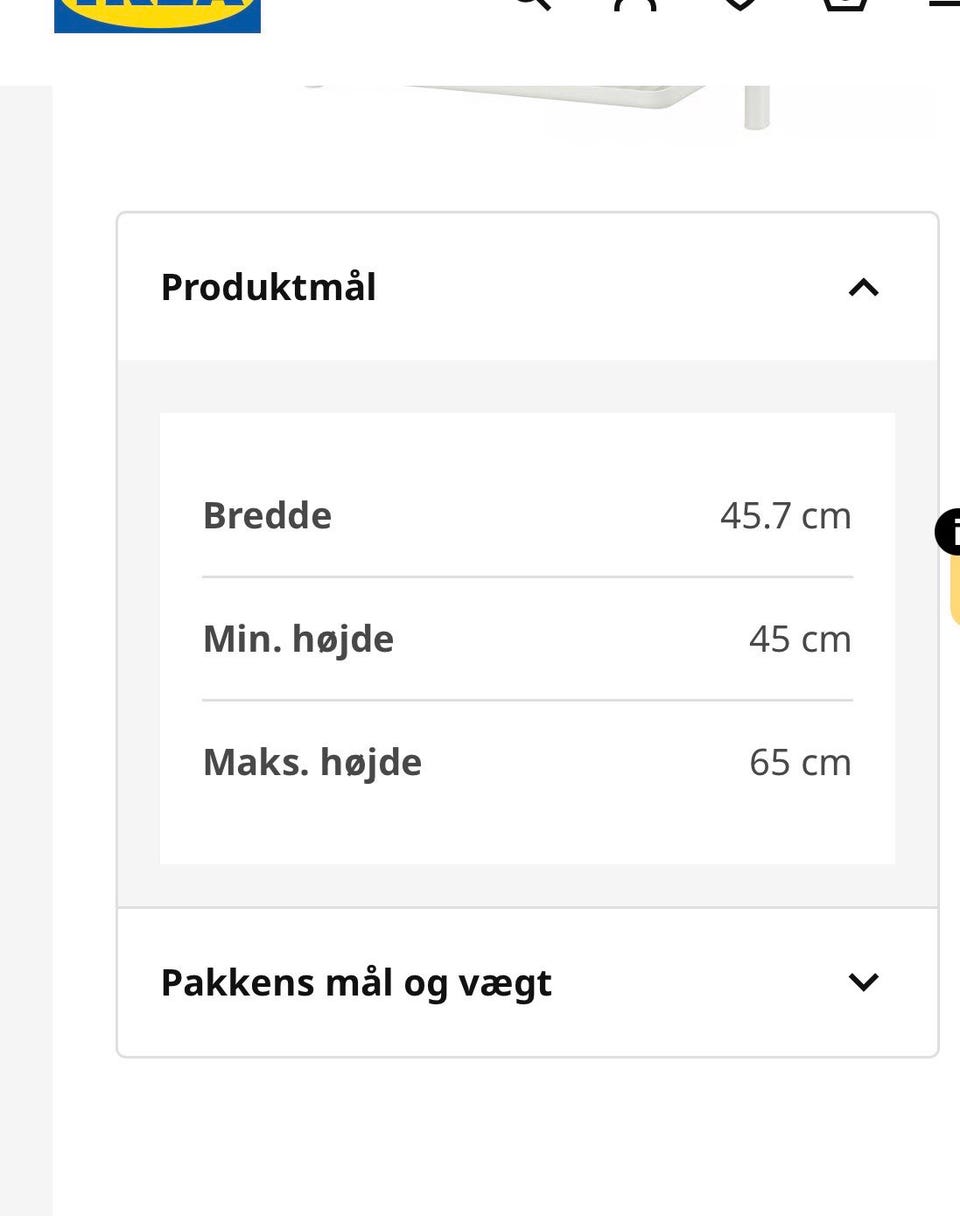The image size is (960, 1216).
Task: Click the white measurements card area
Action: coord(527,638)
